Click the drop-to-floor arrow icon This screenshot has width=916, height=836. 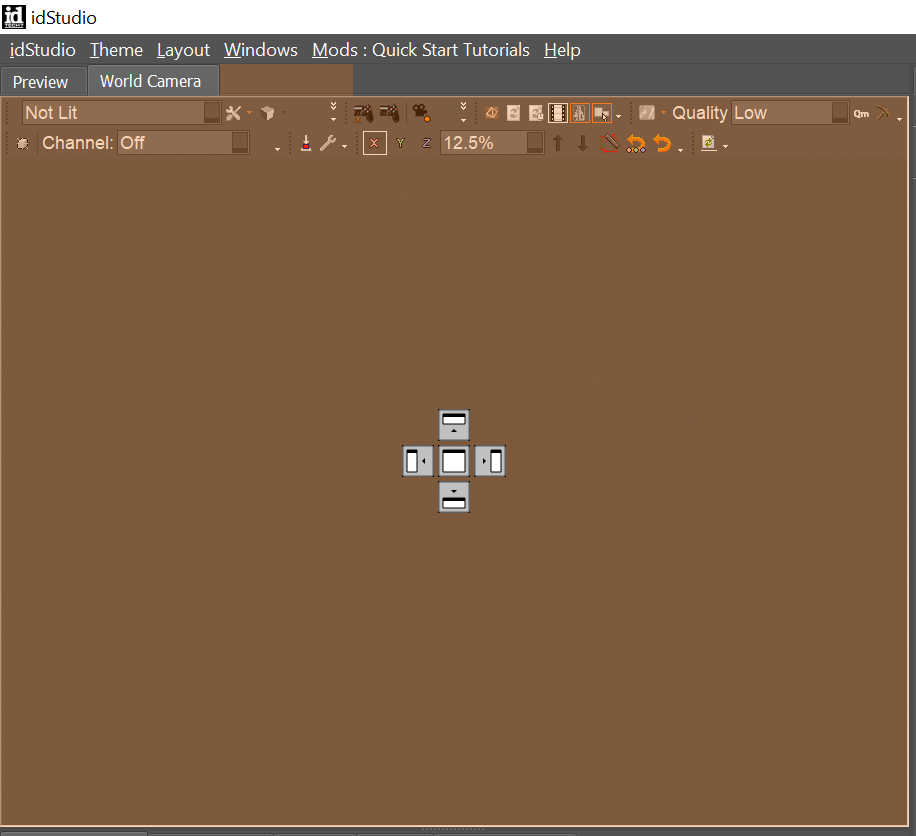(306, 143)
